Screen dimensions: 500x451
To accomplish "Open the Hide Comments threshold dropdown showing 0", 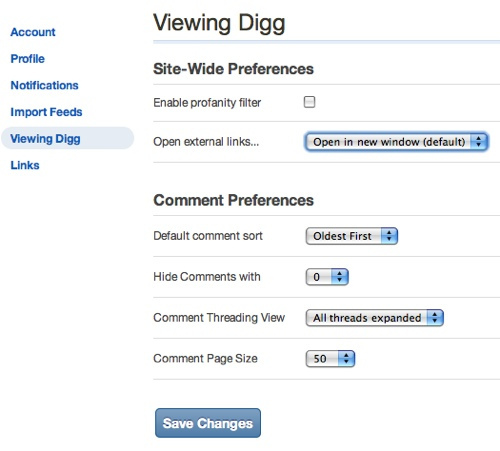I will (x=327, y=277).
